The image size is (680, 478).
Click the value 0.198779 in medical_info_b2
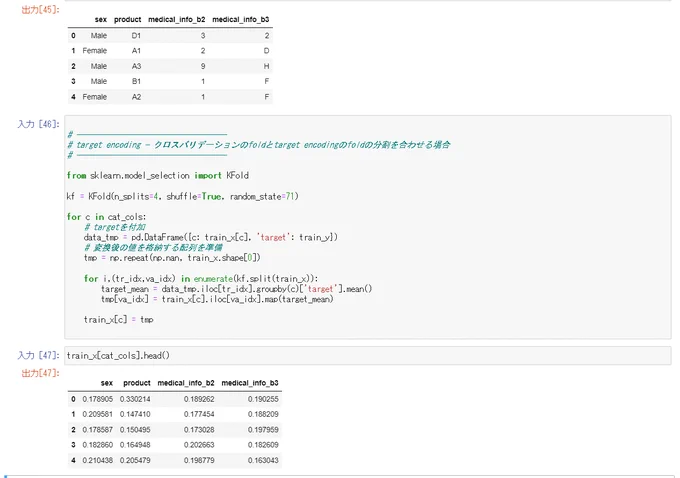pos(199,461)
